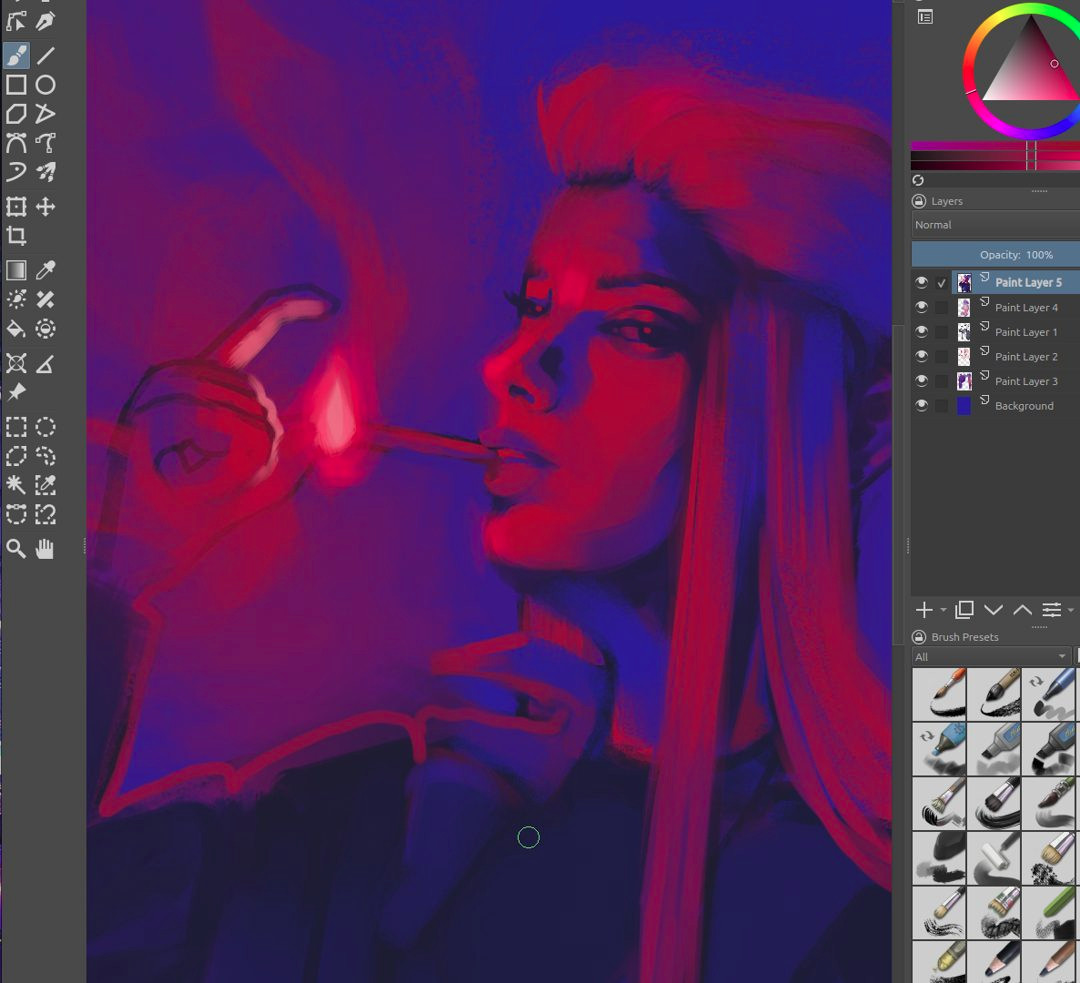Select the Ellipse shape tool
Viewport: 1080px width, 983px height.
45,85
